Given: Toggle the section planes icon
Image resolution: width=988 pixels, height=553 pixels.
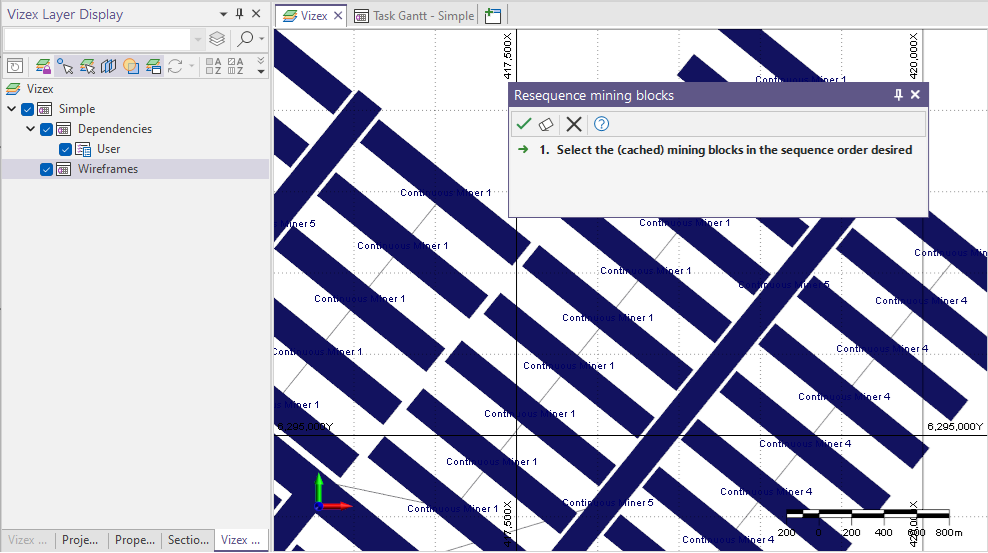Looking at the screenshot, I should [x=108, y=66].
